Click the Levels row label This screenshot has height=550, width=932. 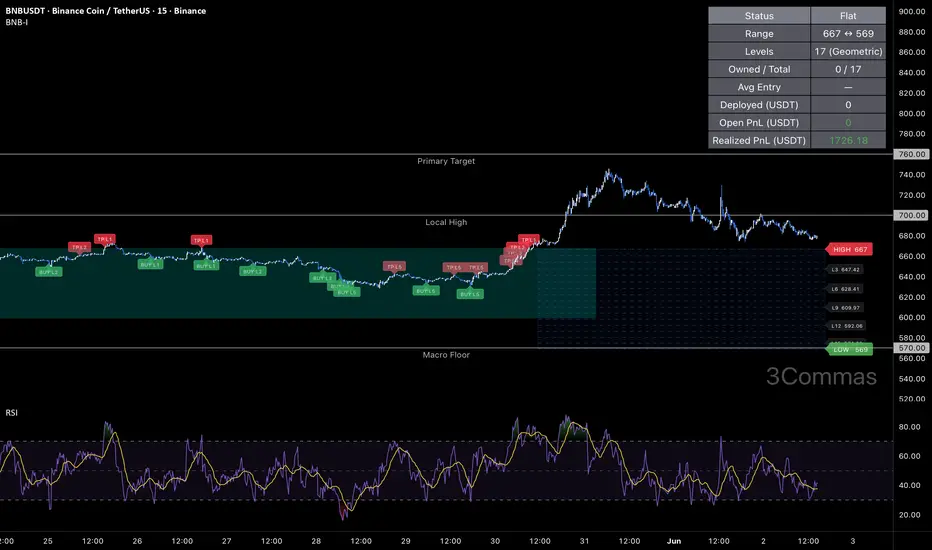pyautogui.click(x=759, y=51)
